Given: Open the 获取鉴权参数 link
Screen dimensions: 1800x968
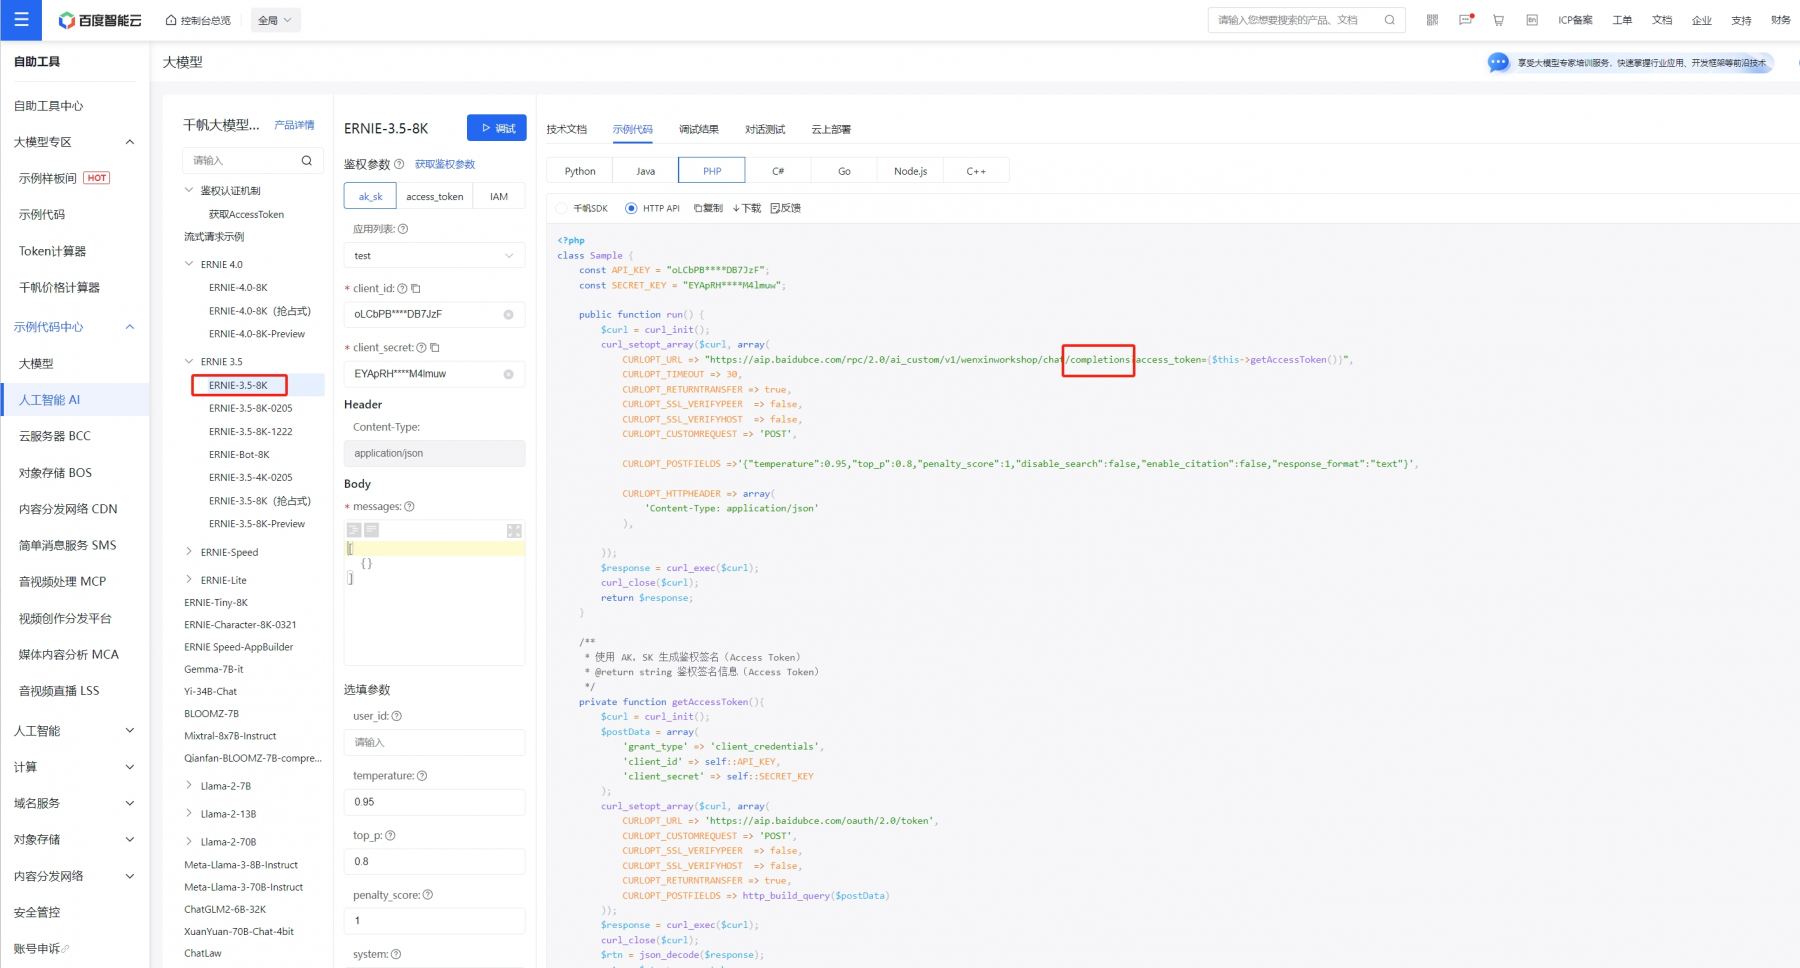Looking at the screenshot, I should [445, 164].
